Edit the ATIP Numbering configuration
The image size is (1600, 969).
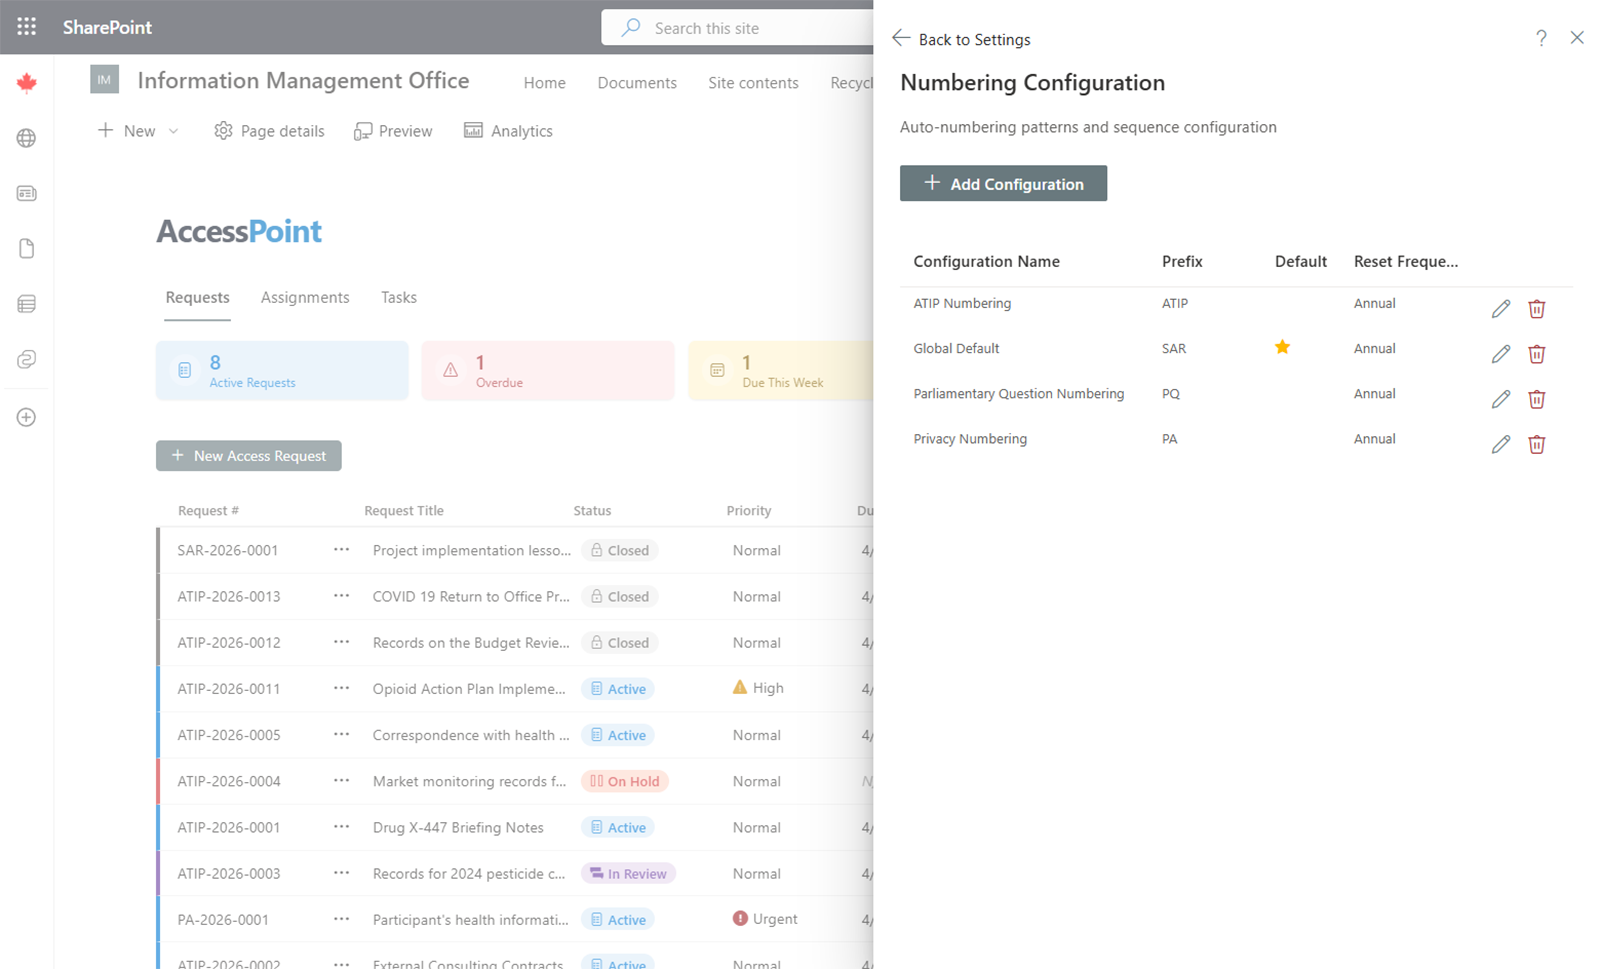[1500, 309]
